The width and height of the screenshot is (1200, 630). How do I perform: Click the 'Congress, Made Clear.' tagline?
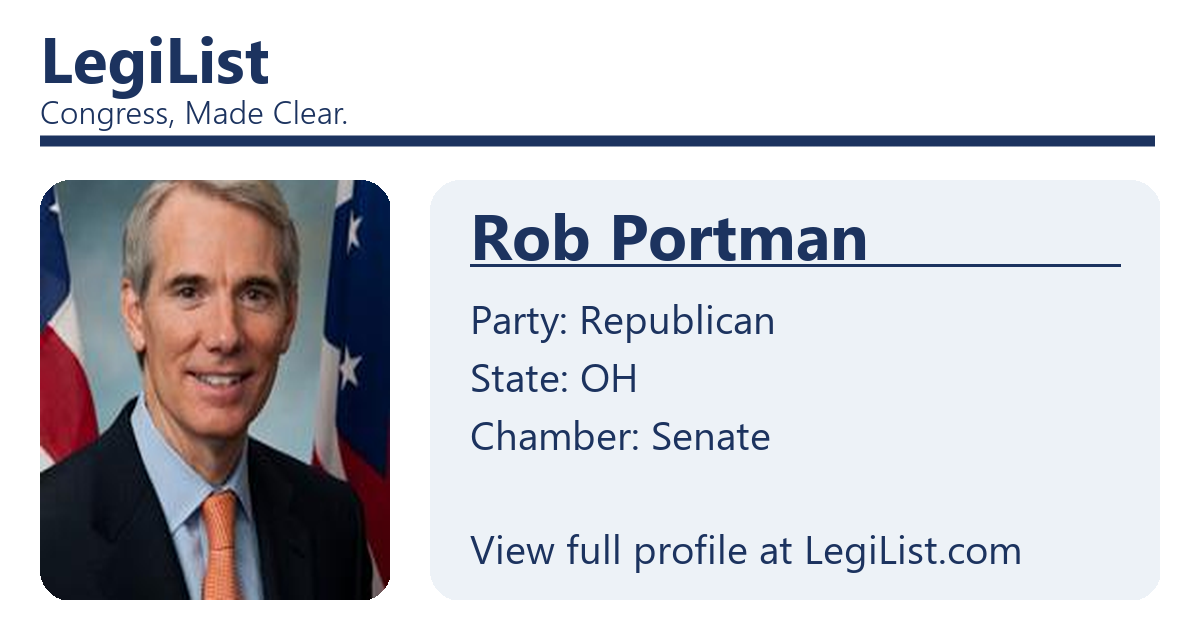(x=194, y=114)
